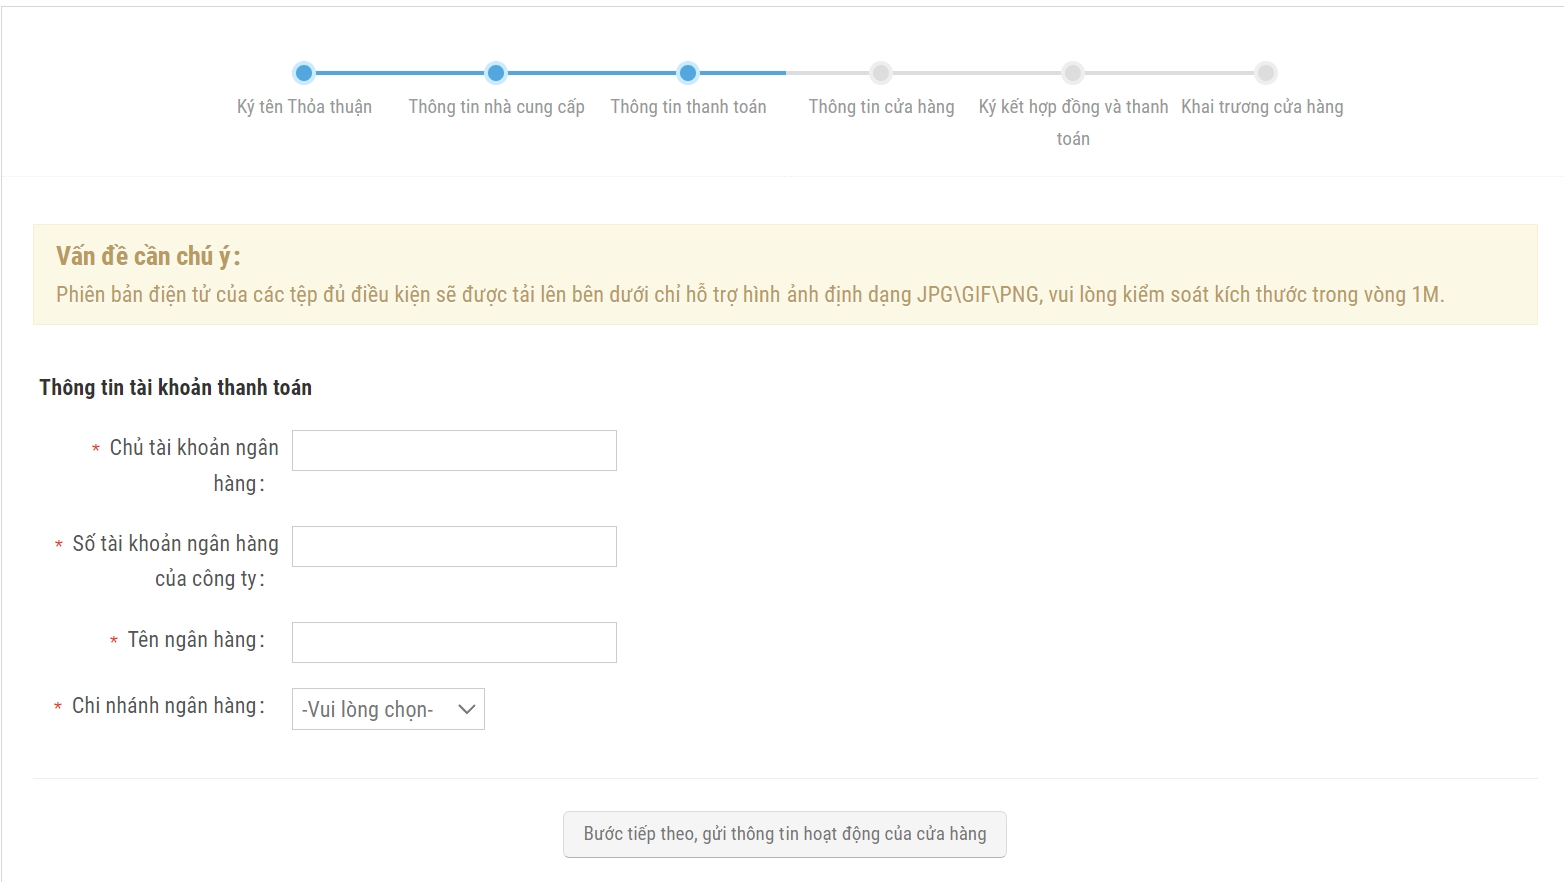Open the Chi nhánh ngân hàng dropdown
1564x882 pixels.
coord(388,709)
